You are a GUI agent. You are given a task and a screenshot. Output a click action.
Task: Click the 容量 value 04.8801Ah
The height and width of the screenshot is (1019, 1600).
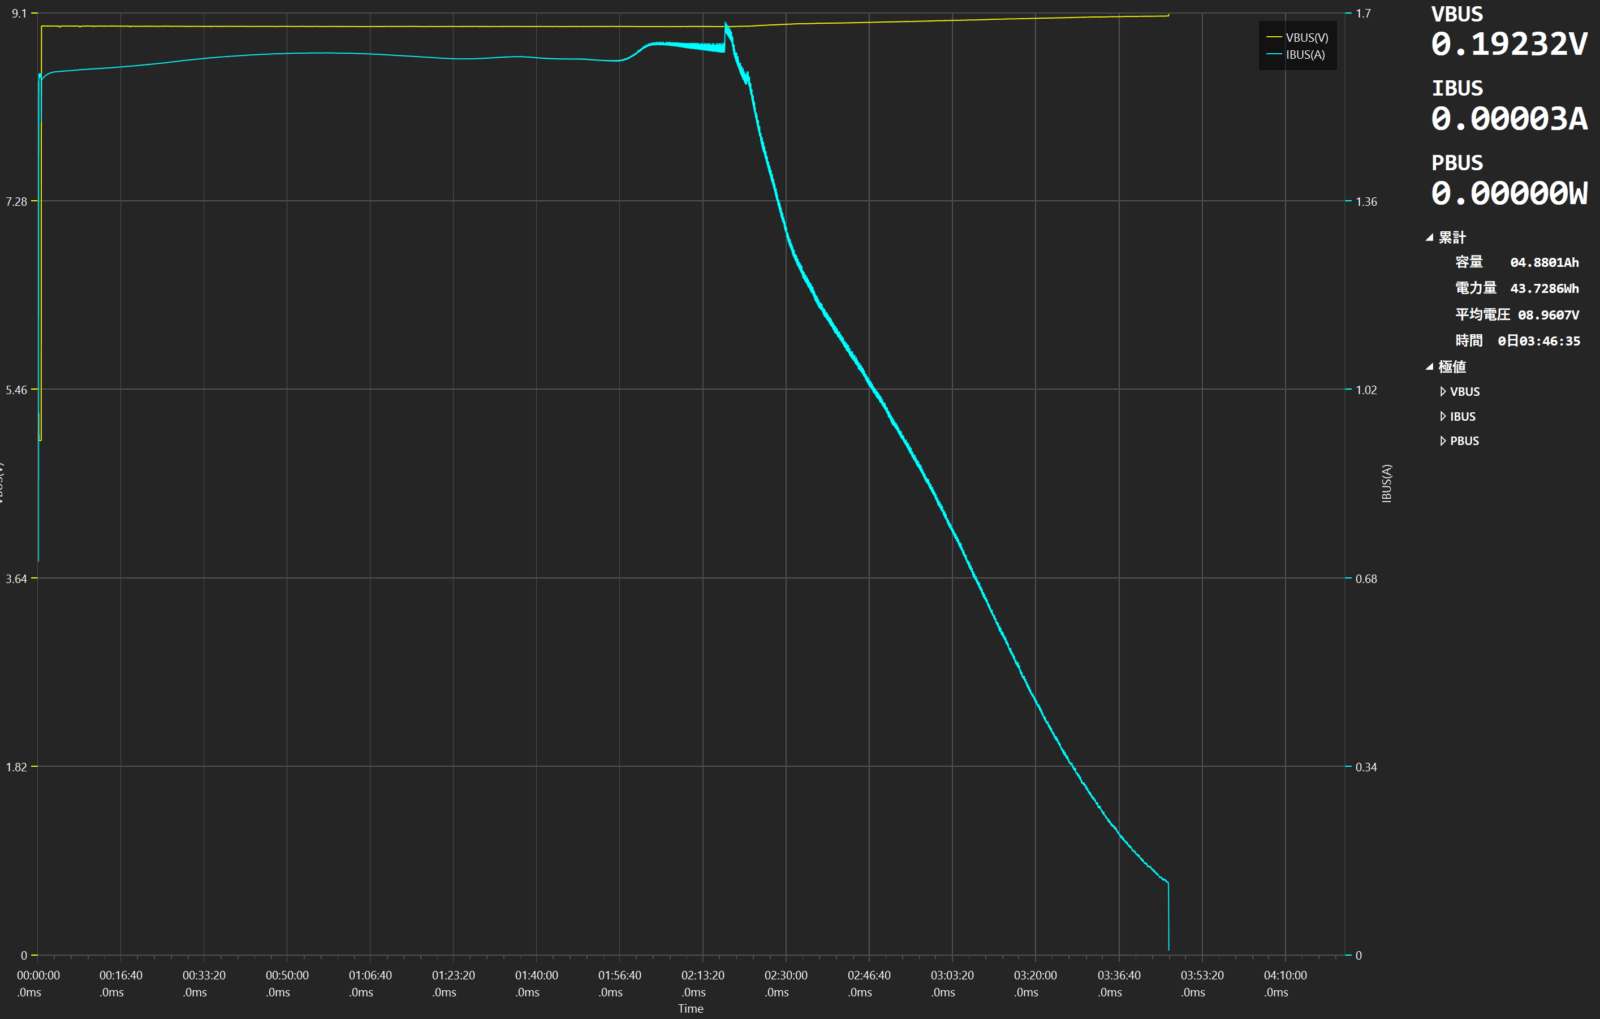pos(1544,263)
